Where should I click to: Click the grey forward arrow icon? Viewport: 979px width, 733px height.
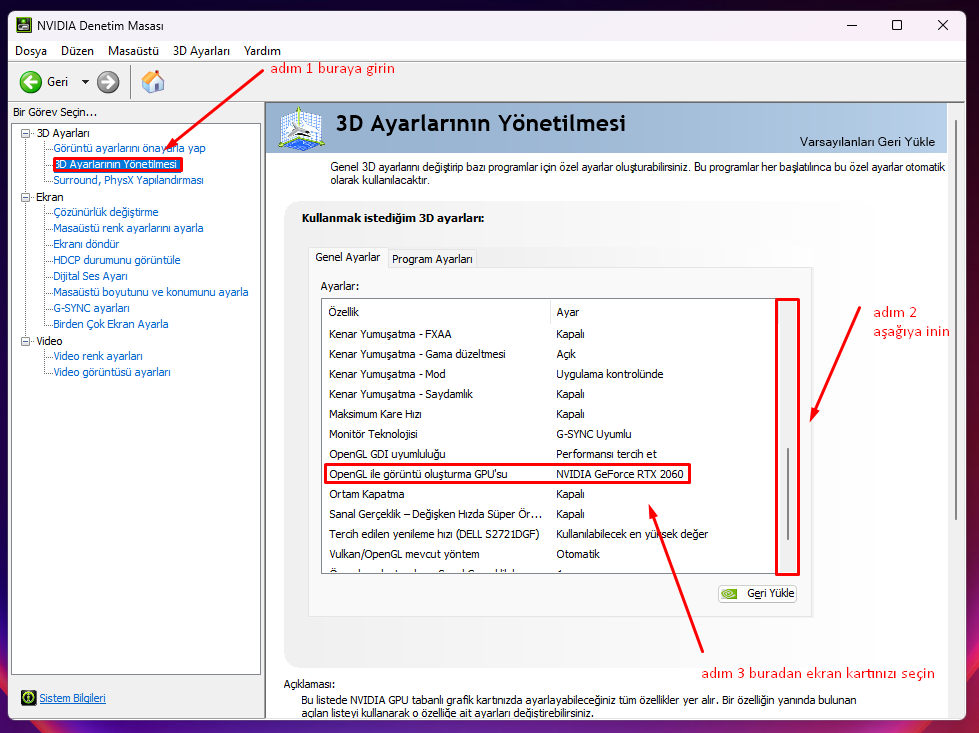(x=108, y=82)
